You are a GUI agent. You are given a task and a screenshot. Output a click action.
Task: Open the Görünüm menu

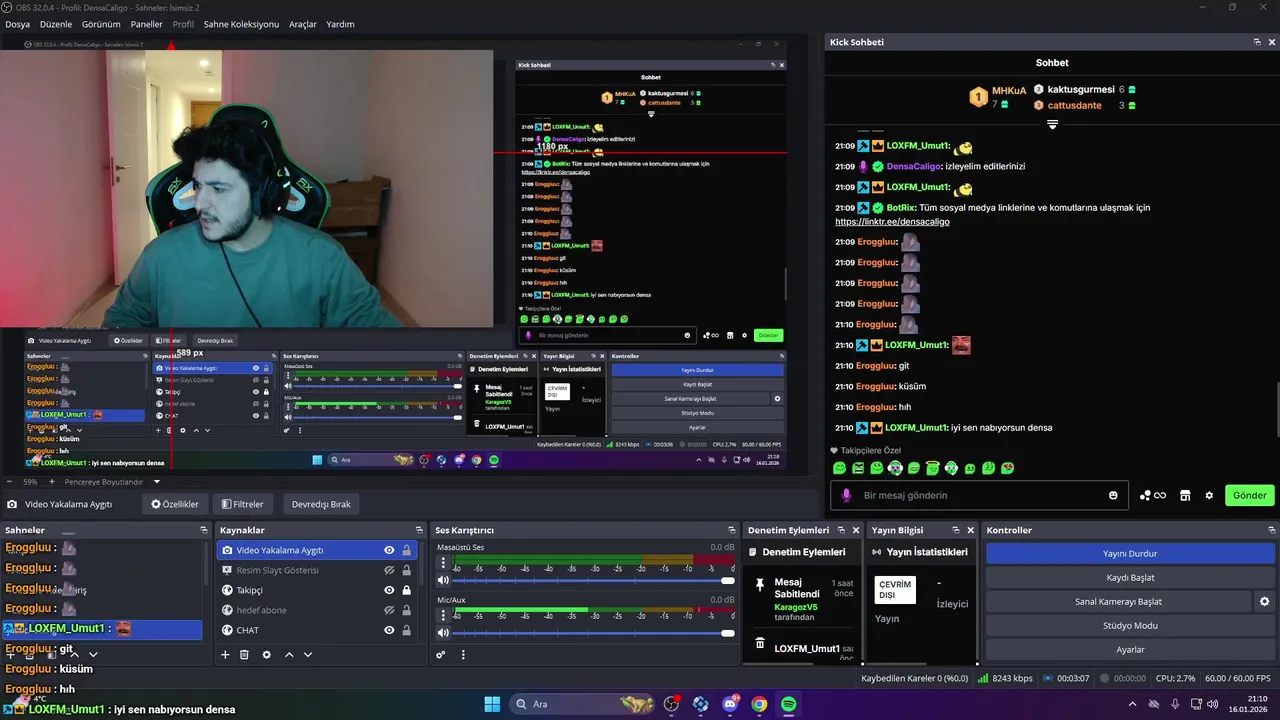click(x=101, y=24)
